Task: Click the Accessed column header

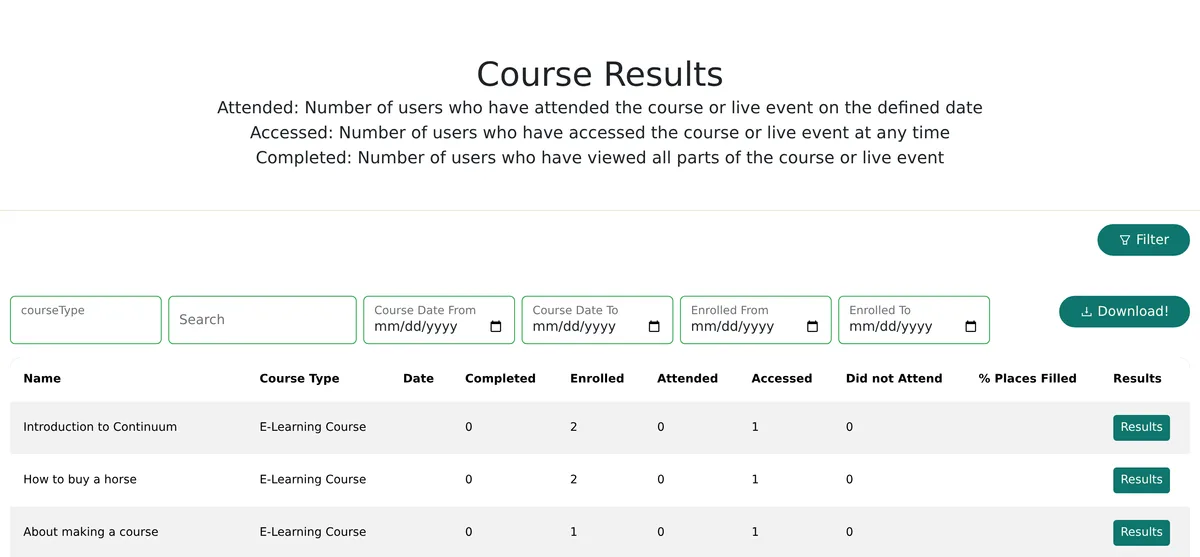Action: 782,379
